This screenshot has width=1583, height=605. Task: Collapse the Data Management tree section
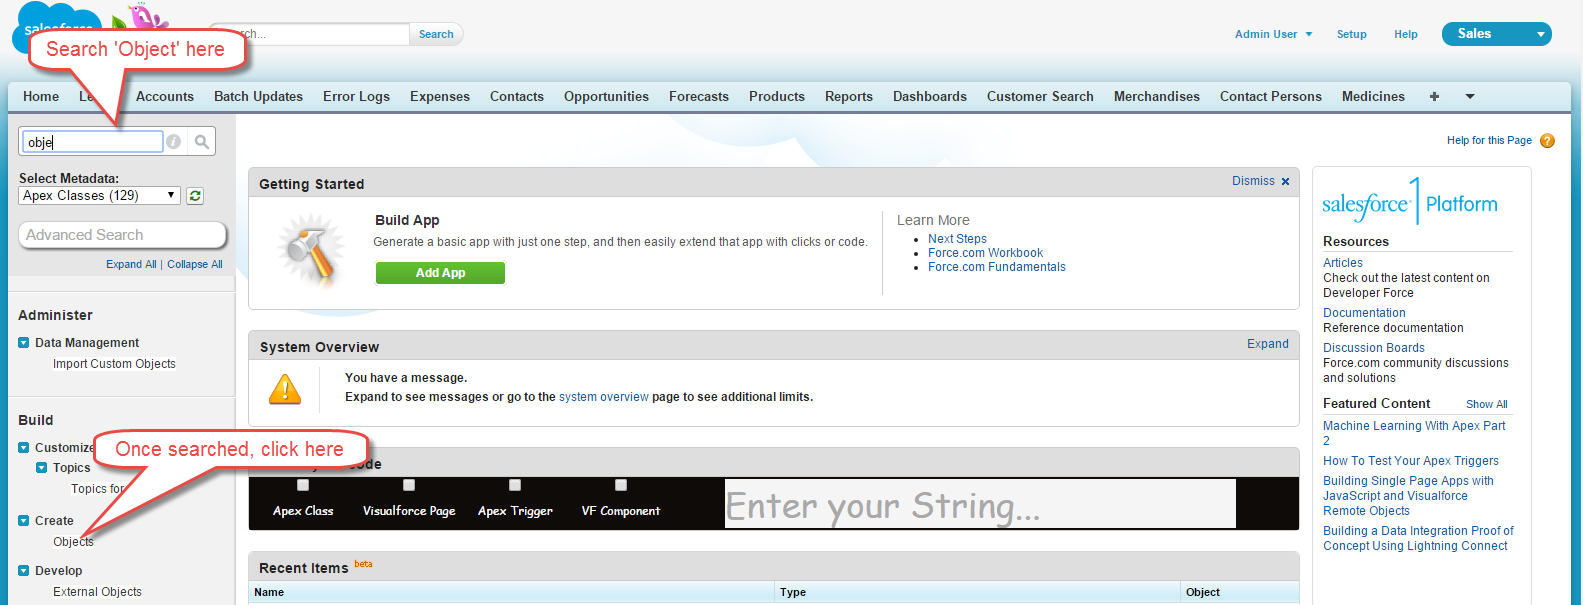point(24,343)
